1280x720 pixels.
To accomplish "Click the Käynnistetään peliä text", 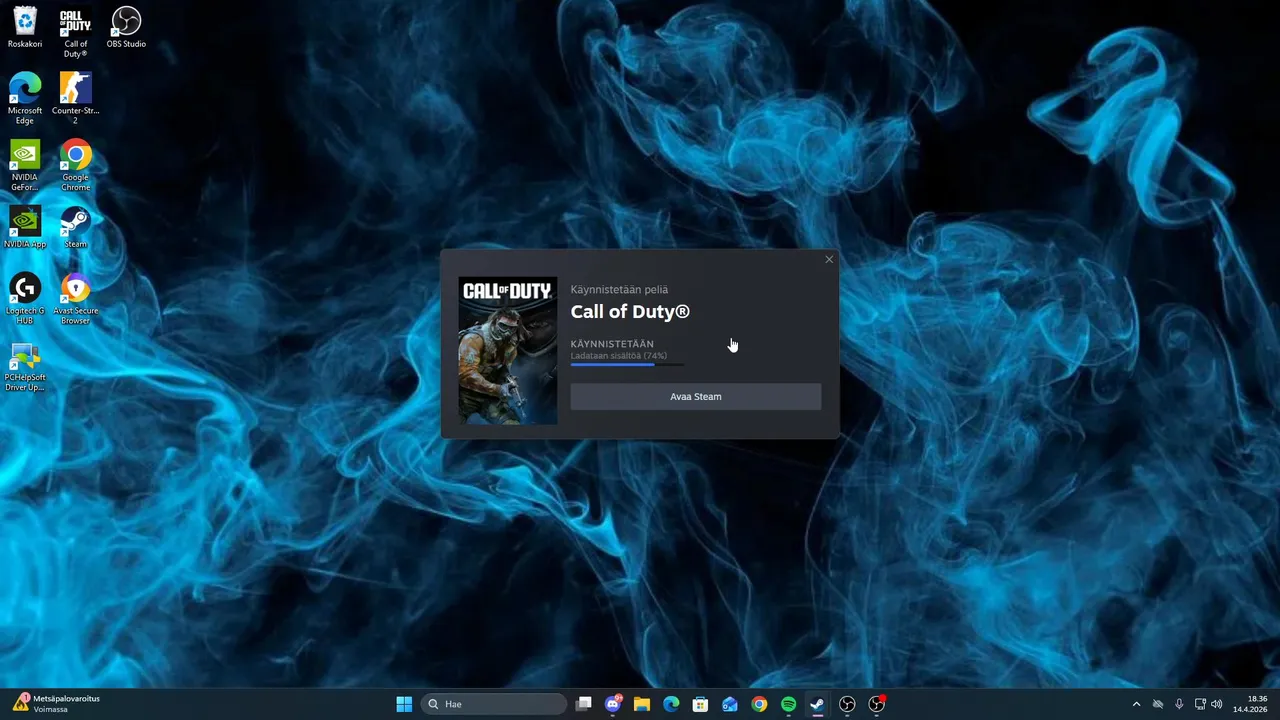I will [x=619, y=290].
